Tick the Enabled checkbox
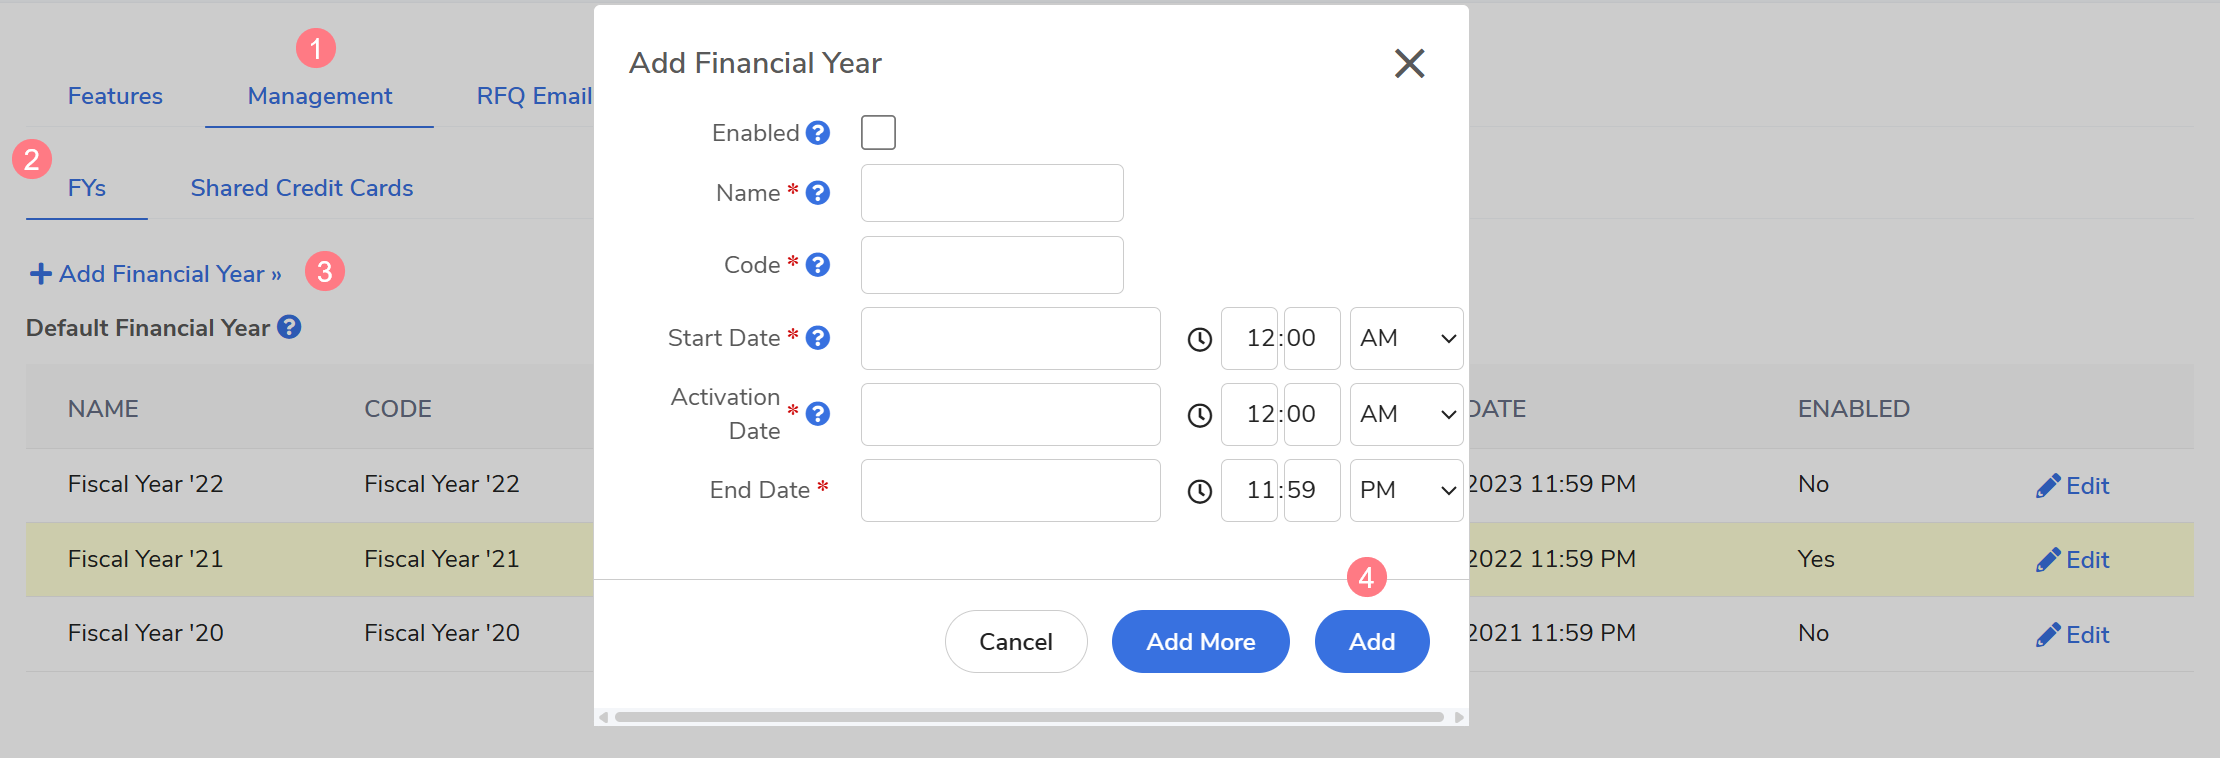This screenshot has height=758, width=2220. point(878,132)
